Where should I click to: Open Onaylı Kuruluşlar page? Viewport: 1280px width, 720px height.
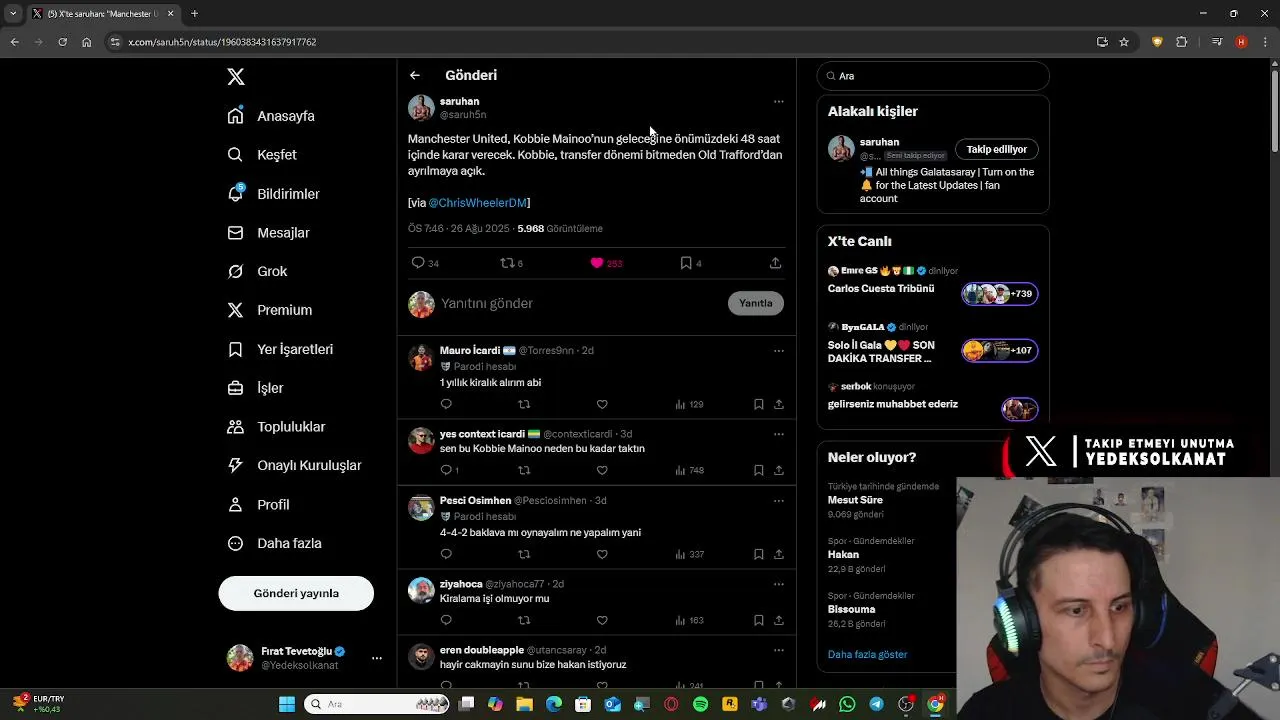[294, 466]
